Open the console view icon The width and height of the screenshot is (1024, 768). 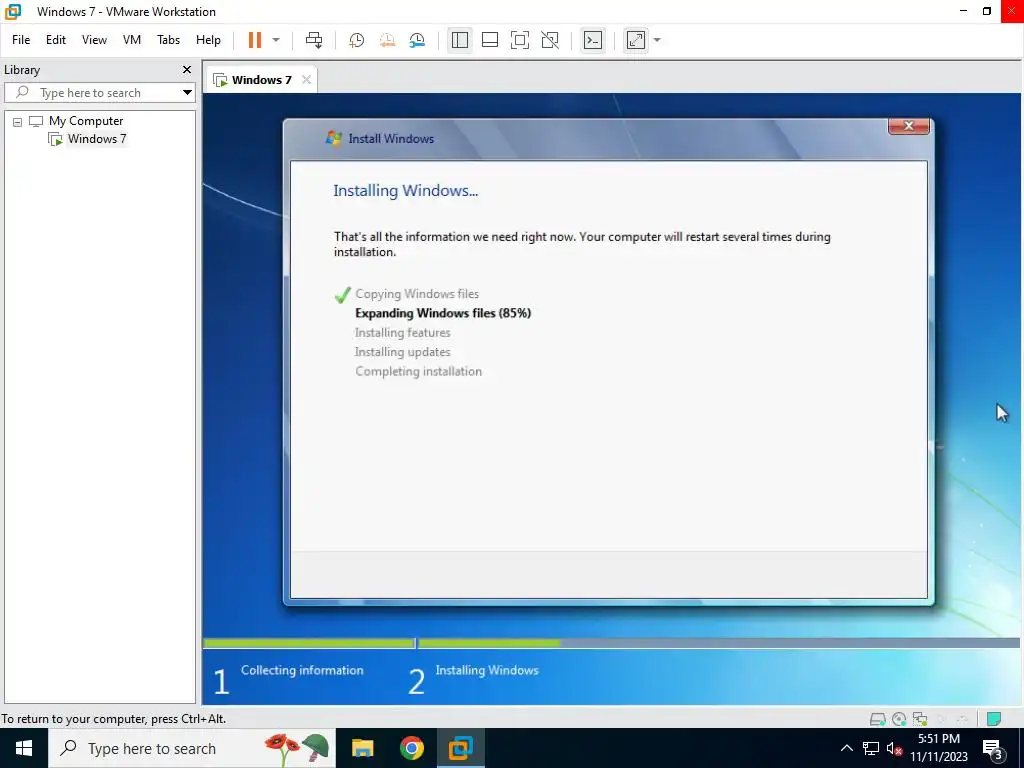point(593,40)
